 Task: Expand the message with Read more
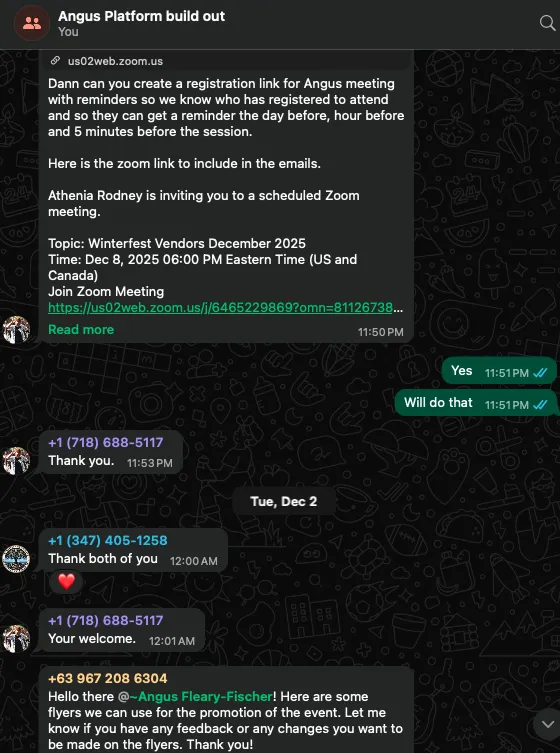click(x=81, y=329)
